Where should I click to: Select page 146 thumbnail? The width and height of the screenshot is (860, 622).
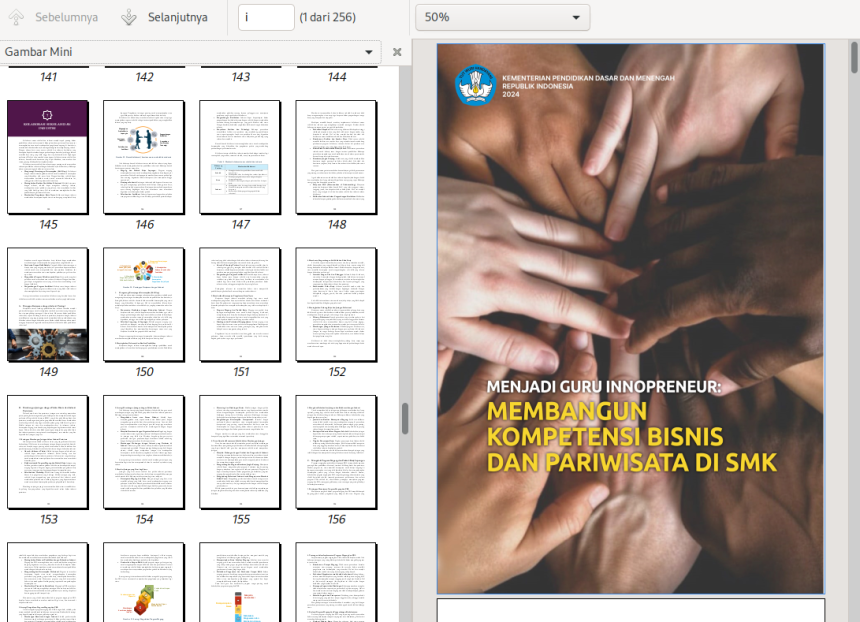coord(144,157)
